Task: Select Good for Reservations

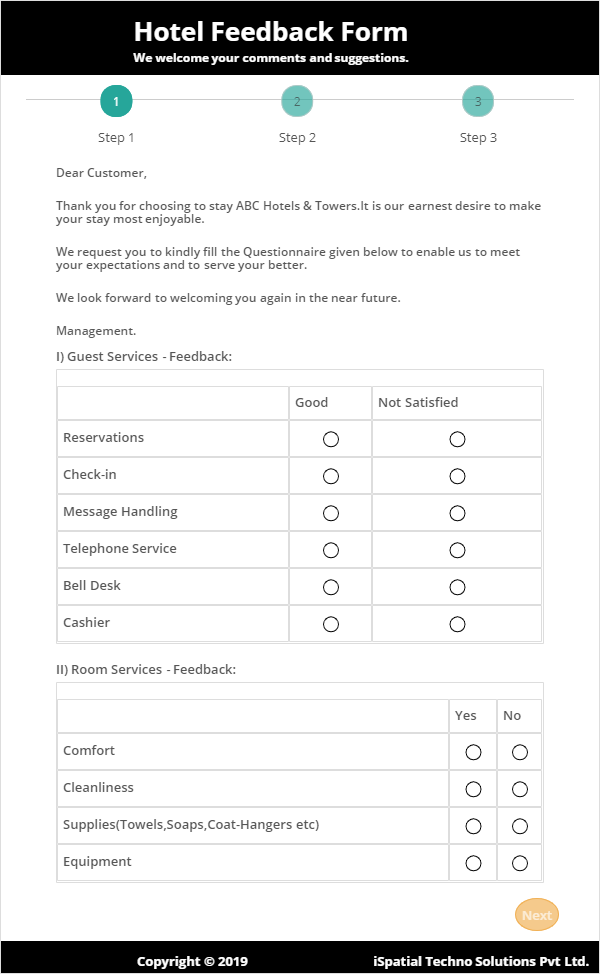Action: (x=331, y=439)
